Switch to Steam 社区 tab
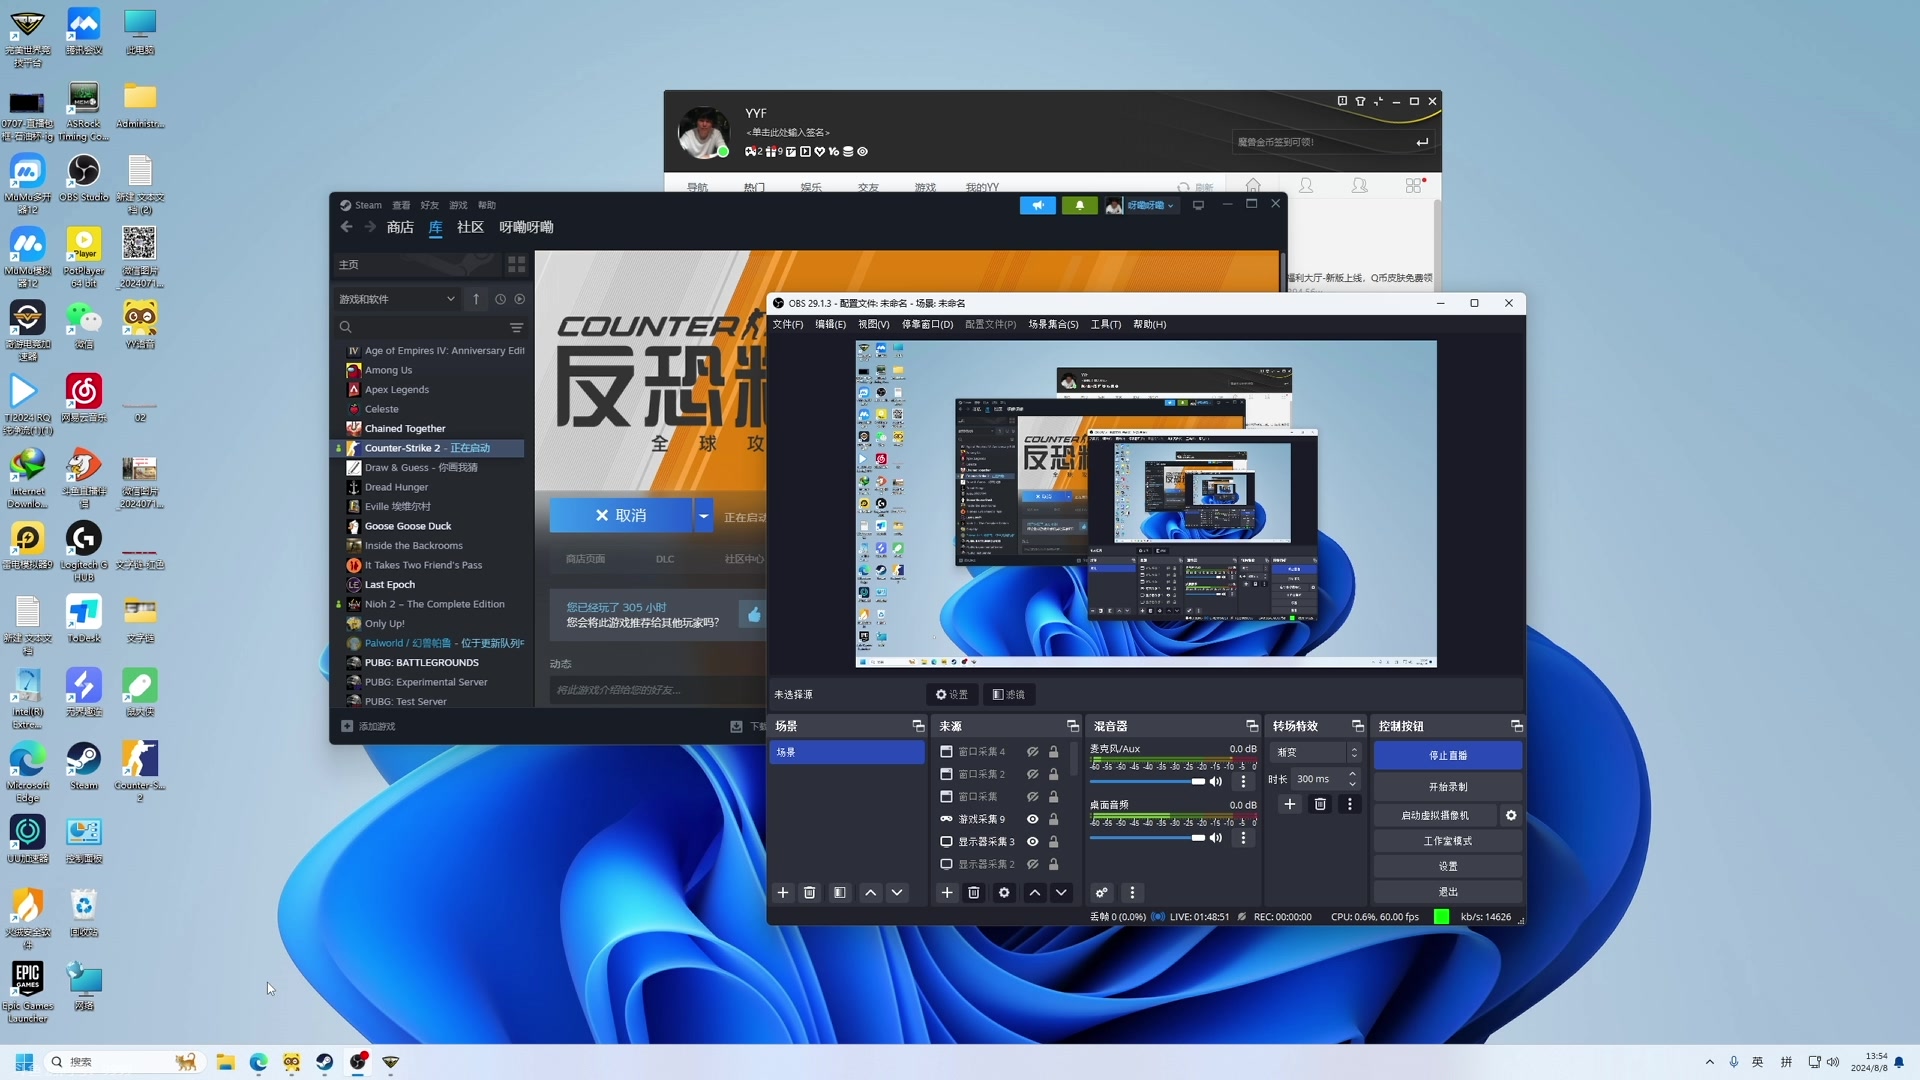Image resolution: width=1920 pixels, height=1080 pixels. click(470, 227)
